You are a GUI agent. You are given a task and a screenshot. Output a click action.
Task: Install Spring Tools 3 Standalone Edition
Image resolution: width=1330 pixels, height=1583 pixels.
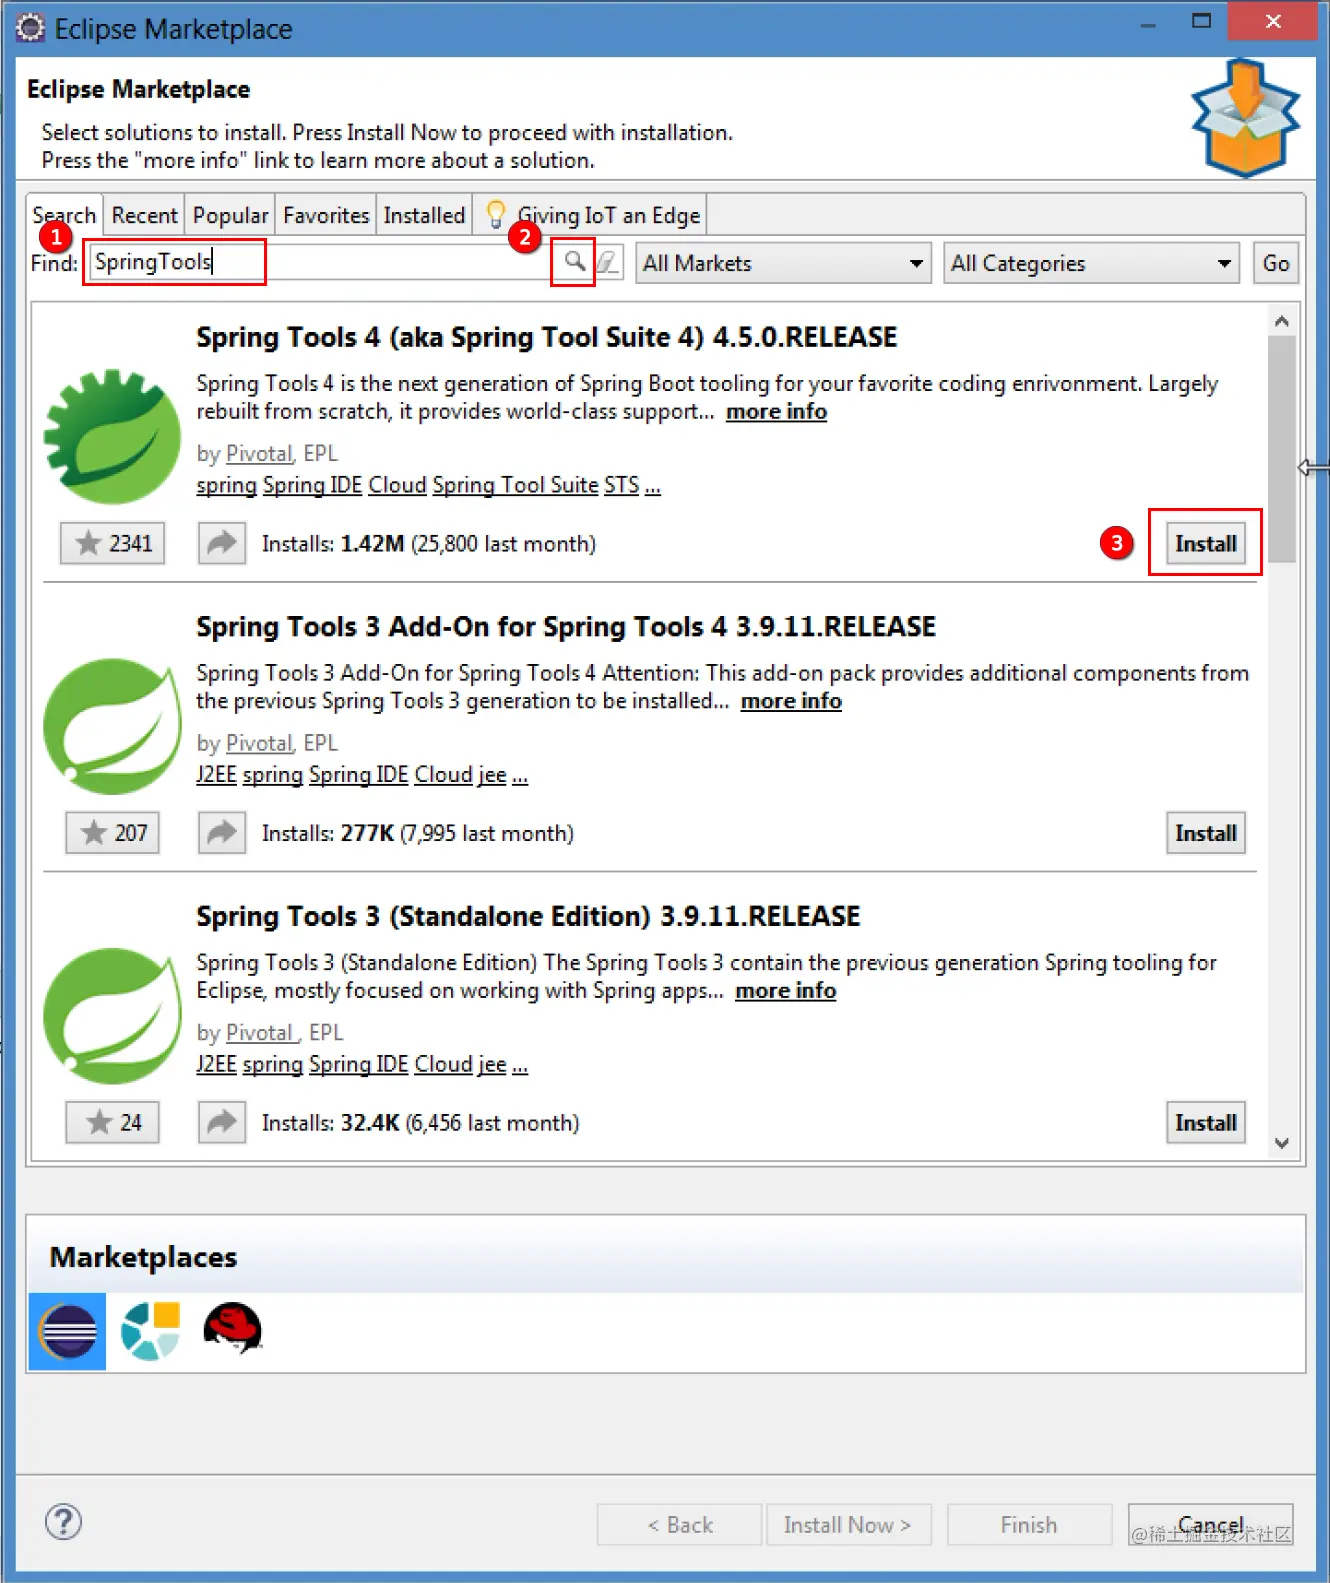point(1205,1122)
